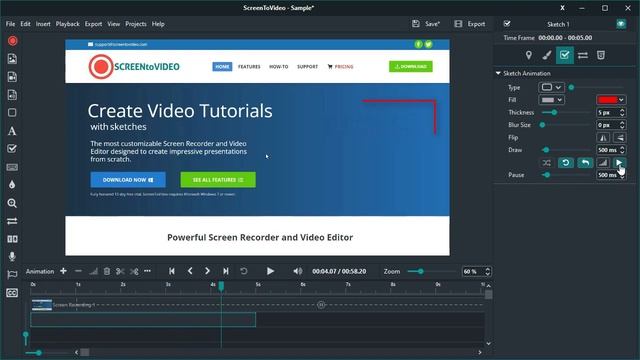Image resolution: width=640 pixels, height=360 pixels.
Task: Open the File menu
Action: (10, 24)
